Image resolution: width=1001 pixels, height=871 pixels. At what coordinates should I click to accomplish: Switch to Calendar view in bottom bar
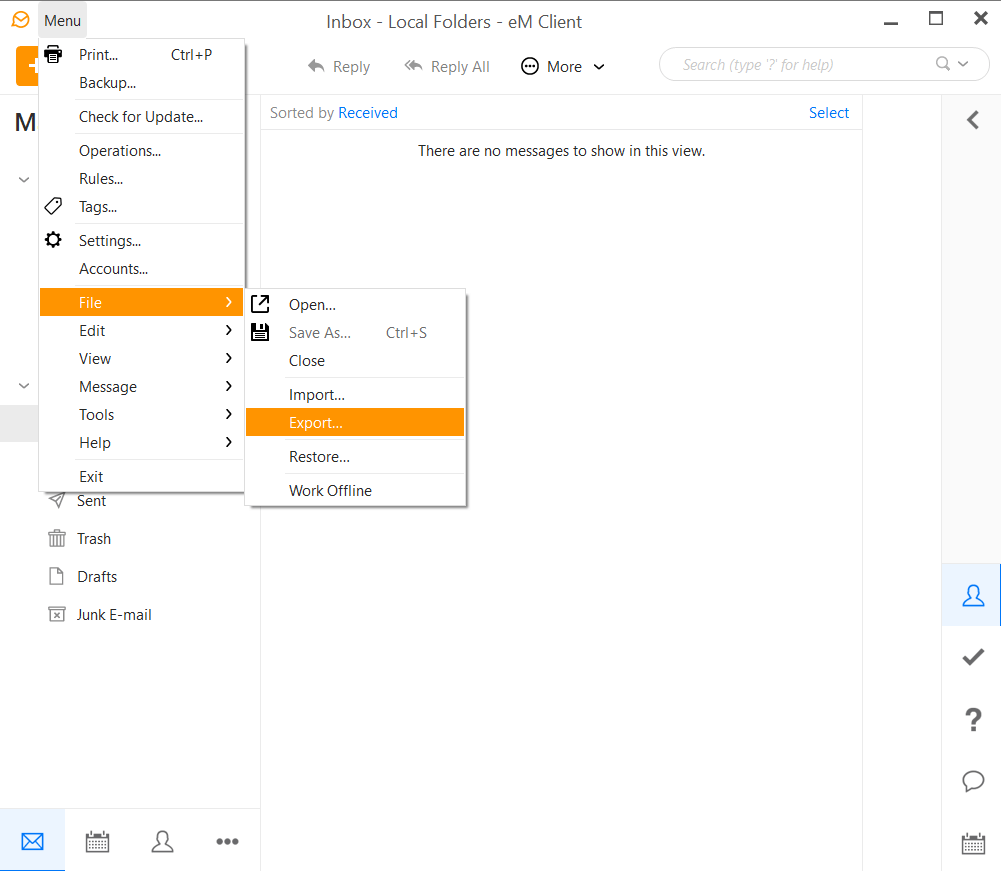(98, 841)
